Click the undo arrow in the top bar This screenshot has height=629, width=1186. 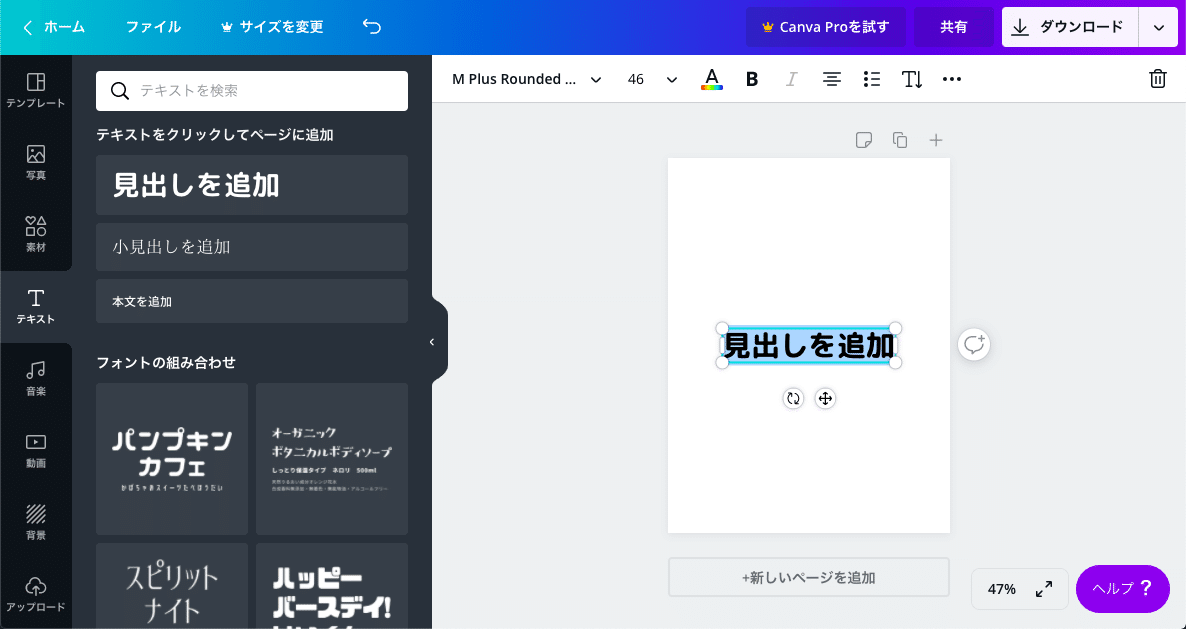click(x=371, y=27)
